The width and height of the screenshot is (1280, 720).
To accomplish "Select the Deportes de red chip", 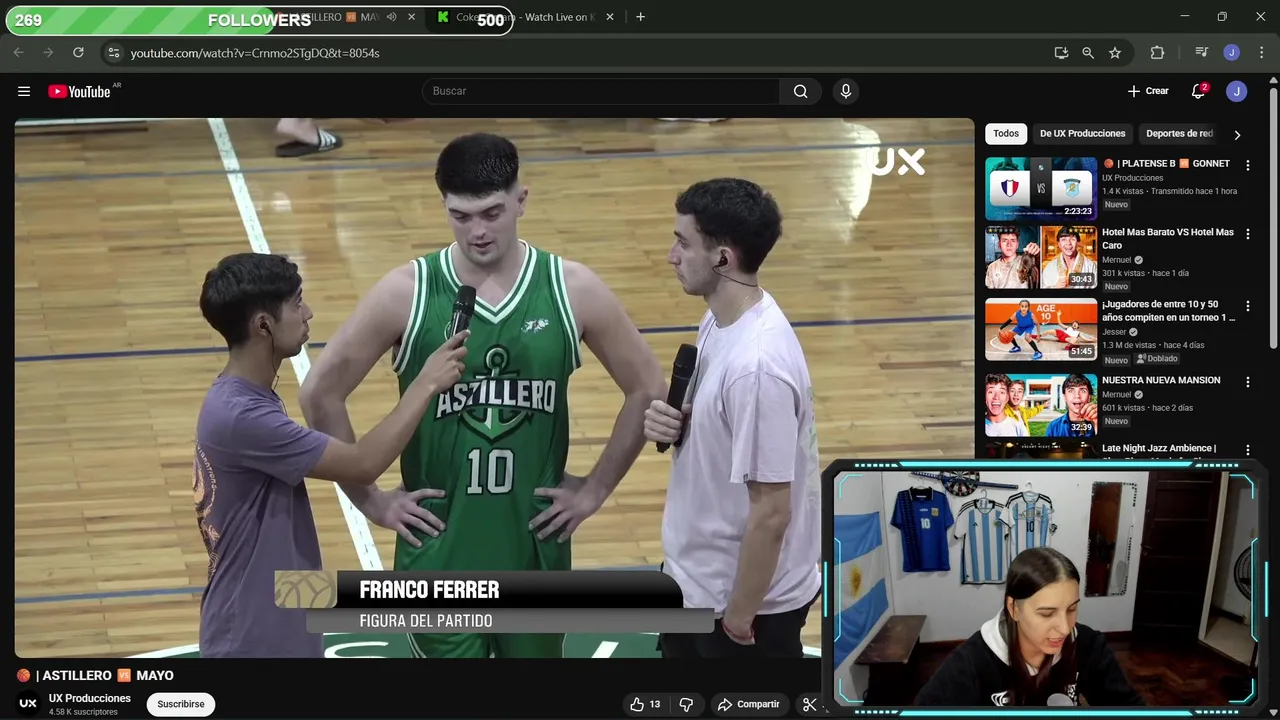I will coord(1179,134).
